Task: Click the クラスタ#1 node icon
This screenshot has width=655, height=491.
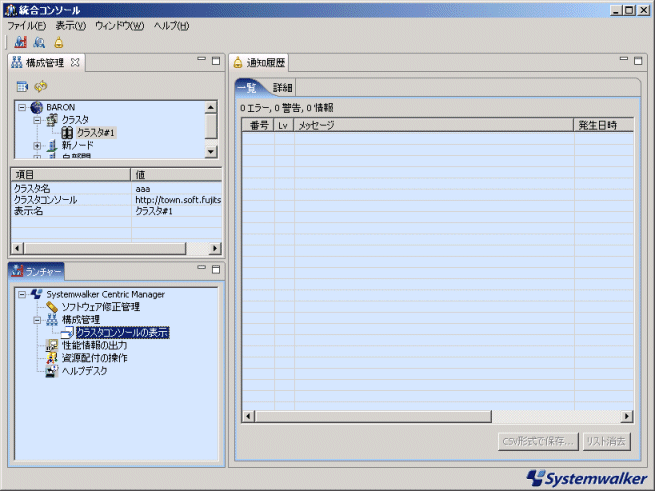Action: click(x=67, y=133)
